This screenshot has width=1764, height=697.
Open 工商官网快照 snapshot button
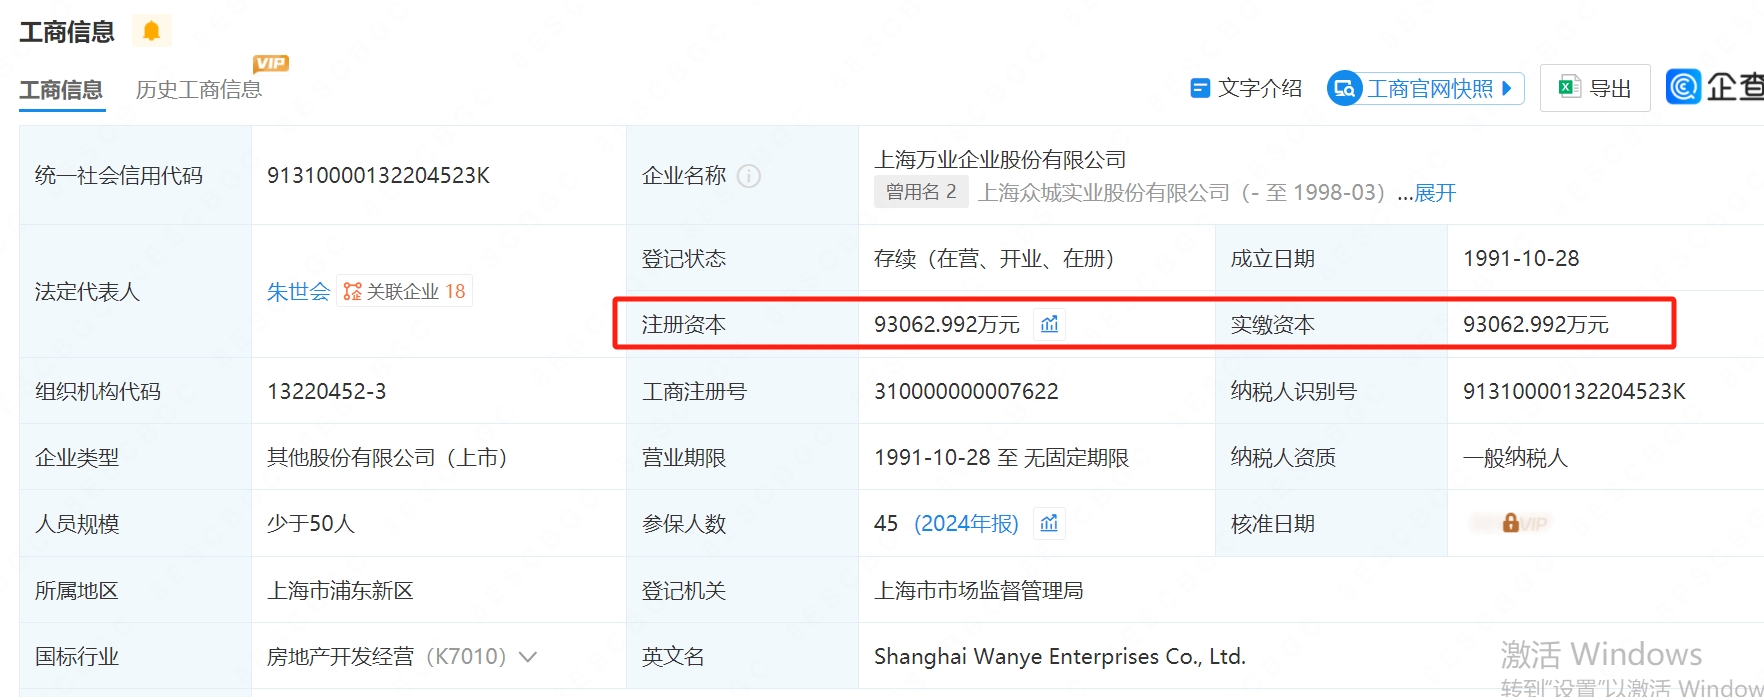point(1426,88)
